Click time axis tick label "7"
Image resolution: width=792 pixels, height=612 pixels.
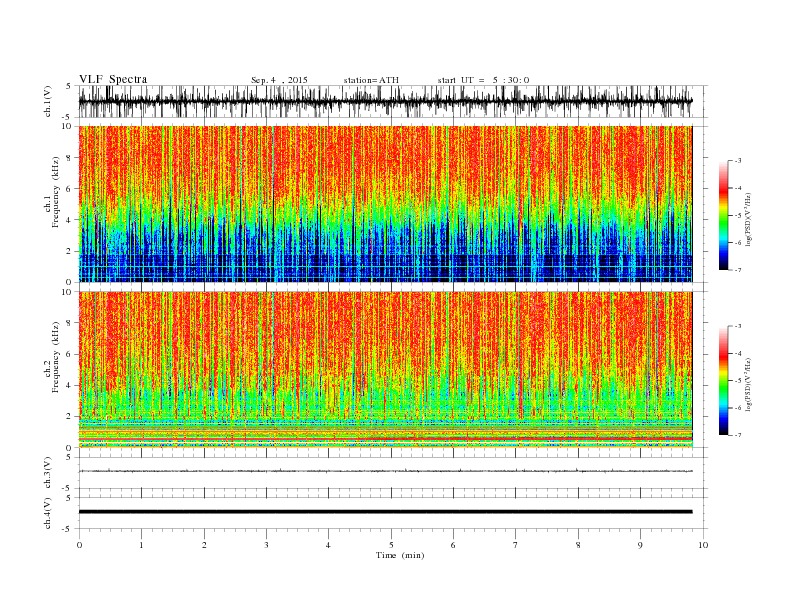point(516,545)
